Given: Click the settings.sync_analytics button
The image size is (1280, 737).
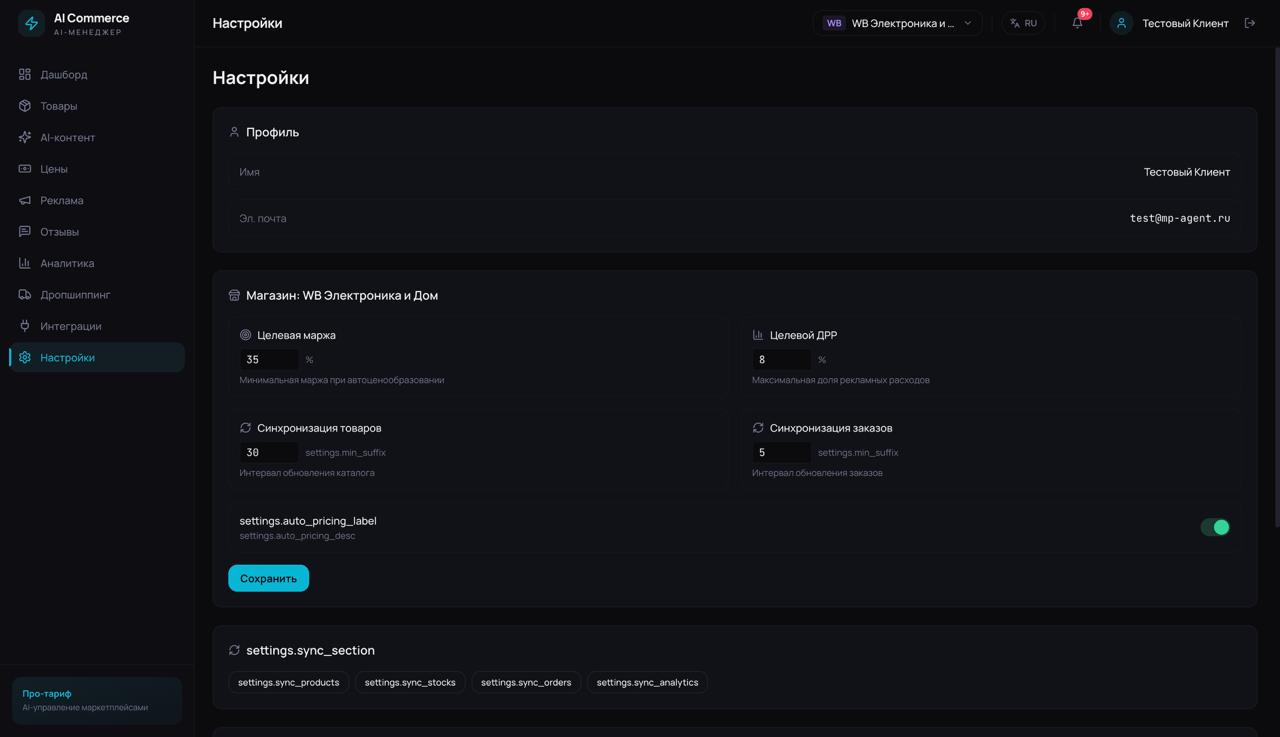Looking at the screenshot, I should click(x=647, y=682).
